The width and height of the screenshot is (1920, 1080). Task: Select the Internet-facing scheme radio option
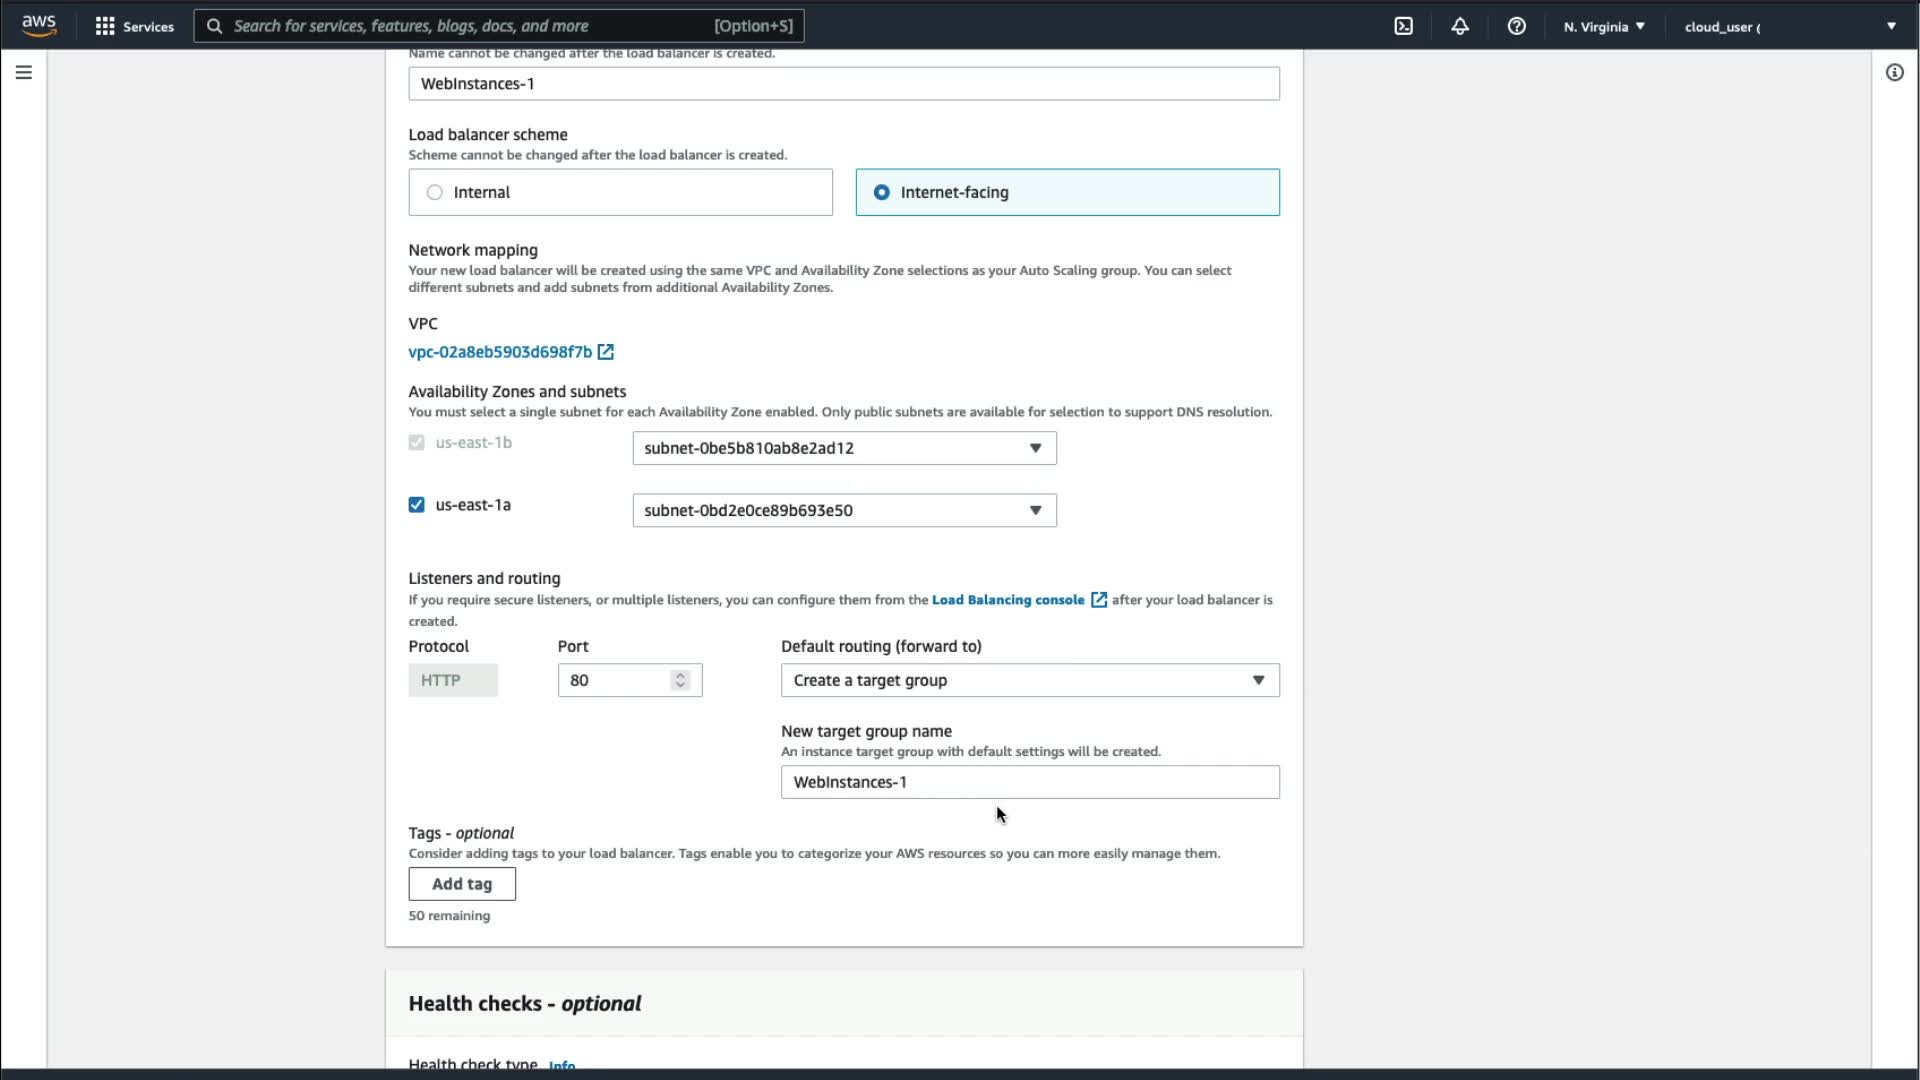[x=882, y=192]
